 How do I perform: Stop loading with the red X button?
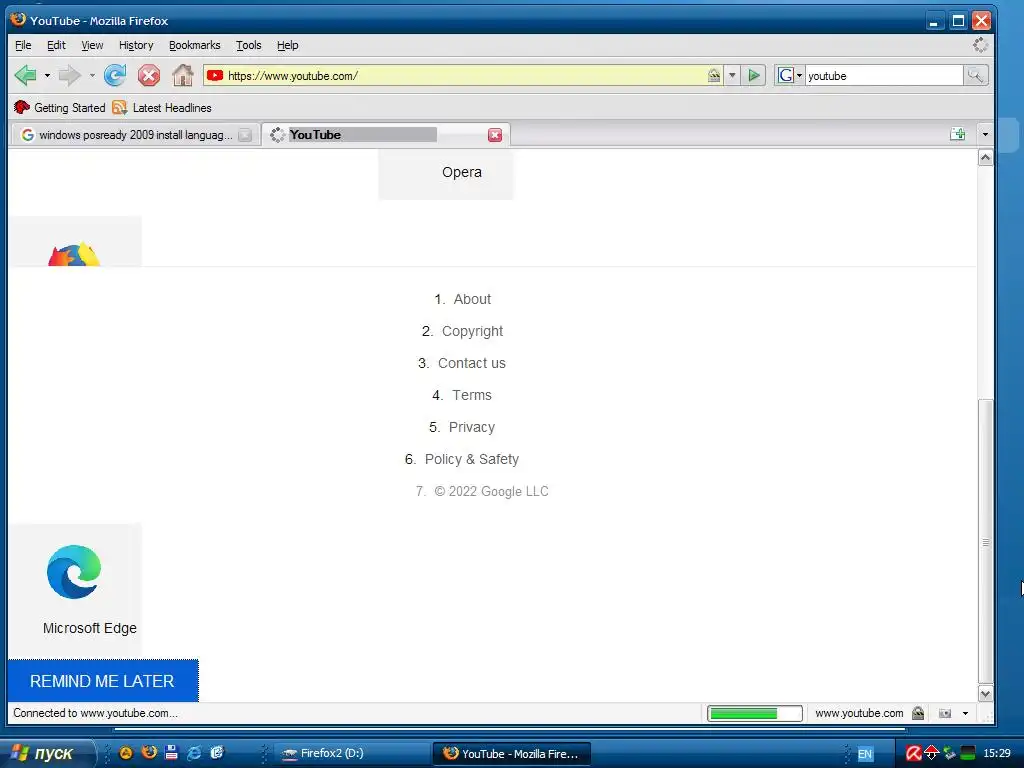coord(149,76)
